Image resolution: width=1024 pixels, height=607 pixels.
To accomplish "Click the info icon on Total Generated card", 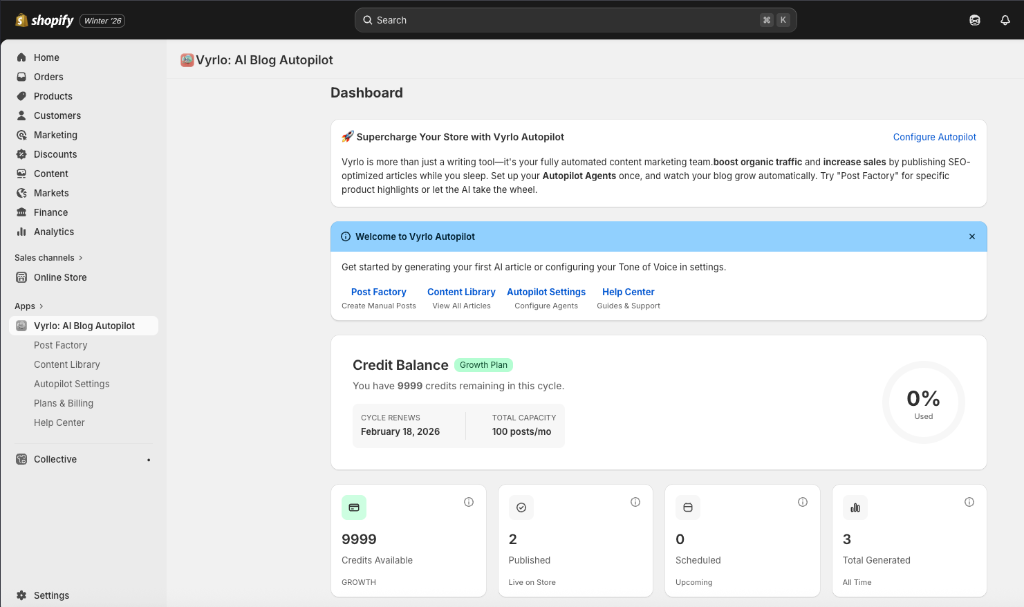I will click(969, 502).
